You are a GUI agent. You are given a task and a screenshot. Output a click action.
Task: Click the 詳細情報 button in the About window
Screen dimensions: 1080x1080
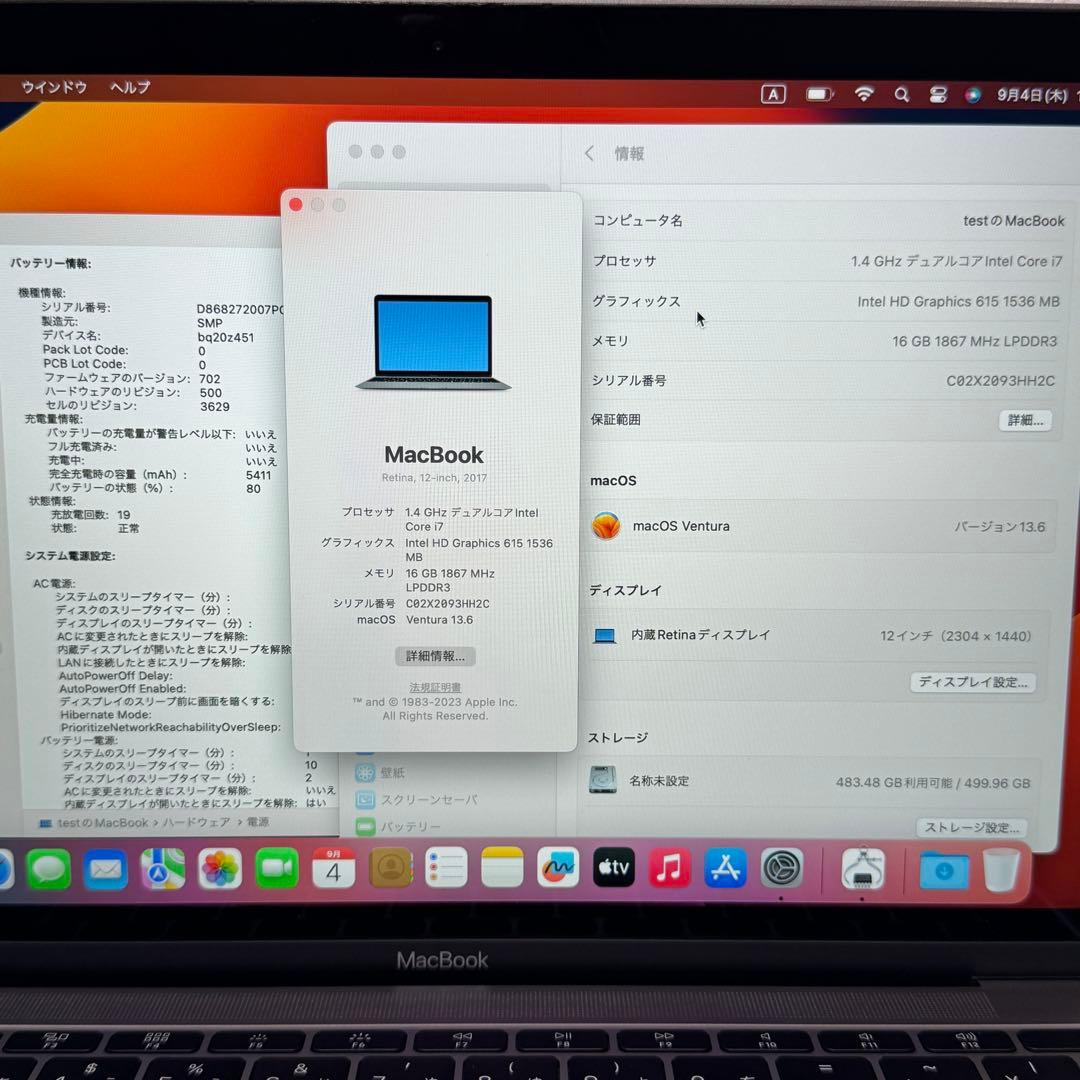point(434,656)
